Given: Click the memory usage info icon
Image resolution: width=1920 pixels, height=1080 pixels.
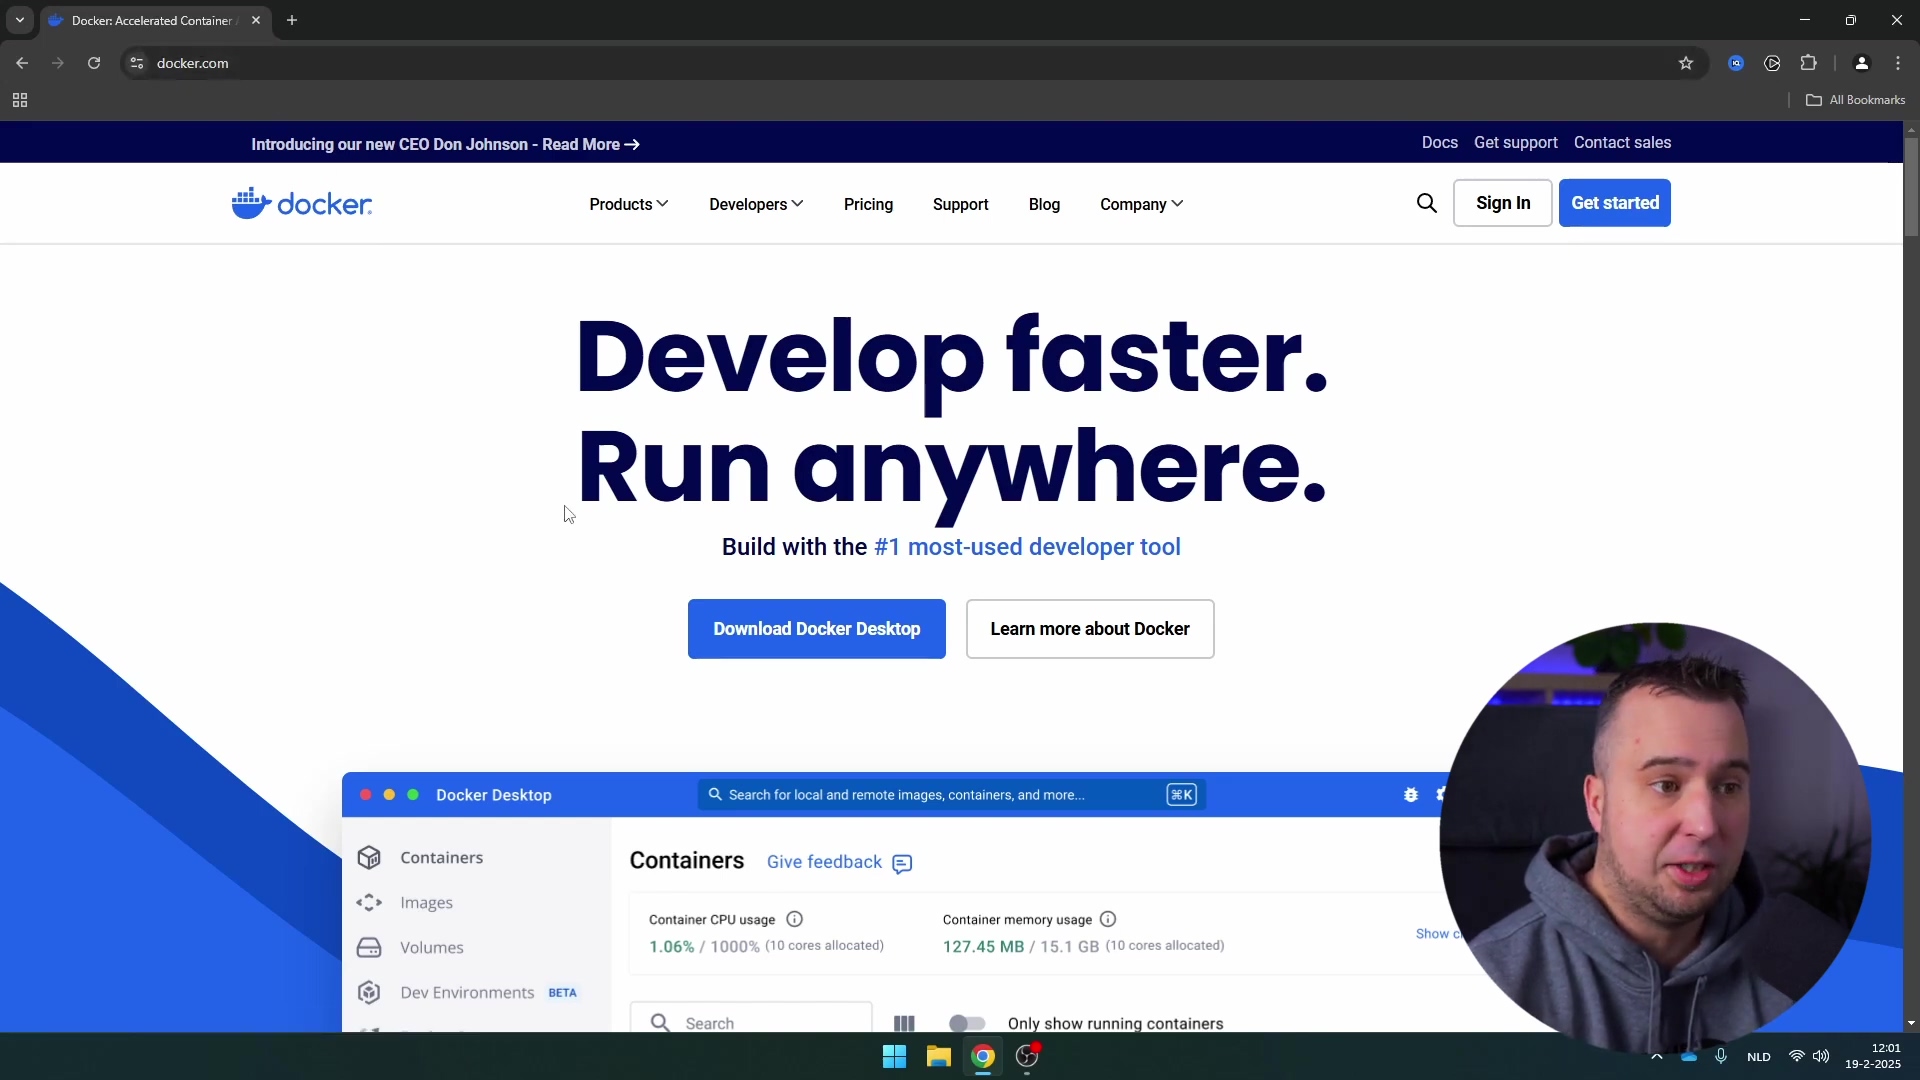Looking at the screenshot, I should point(1108,919).
